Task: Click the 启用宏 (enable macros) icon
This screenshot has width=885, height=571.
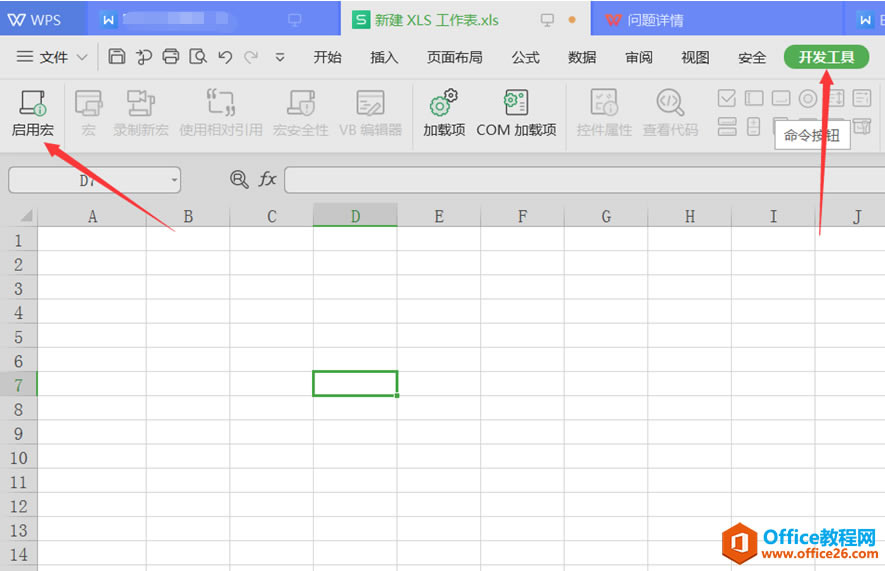Action: pos(33,113)
